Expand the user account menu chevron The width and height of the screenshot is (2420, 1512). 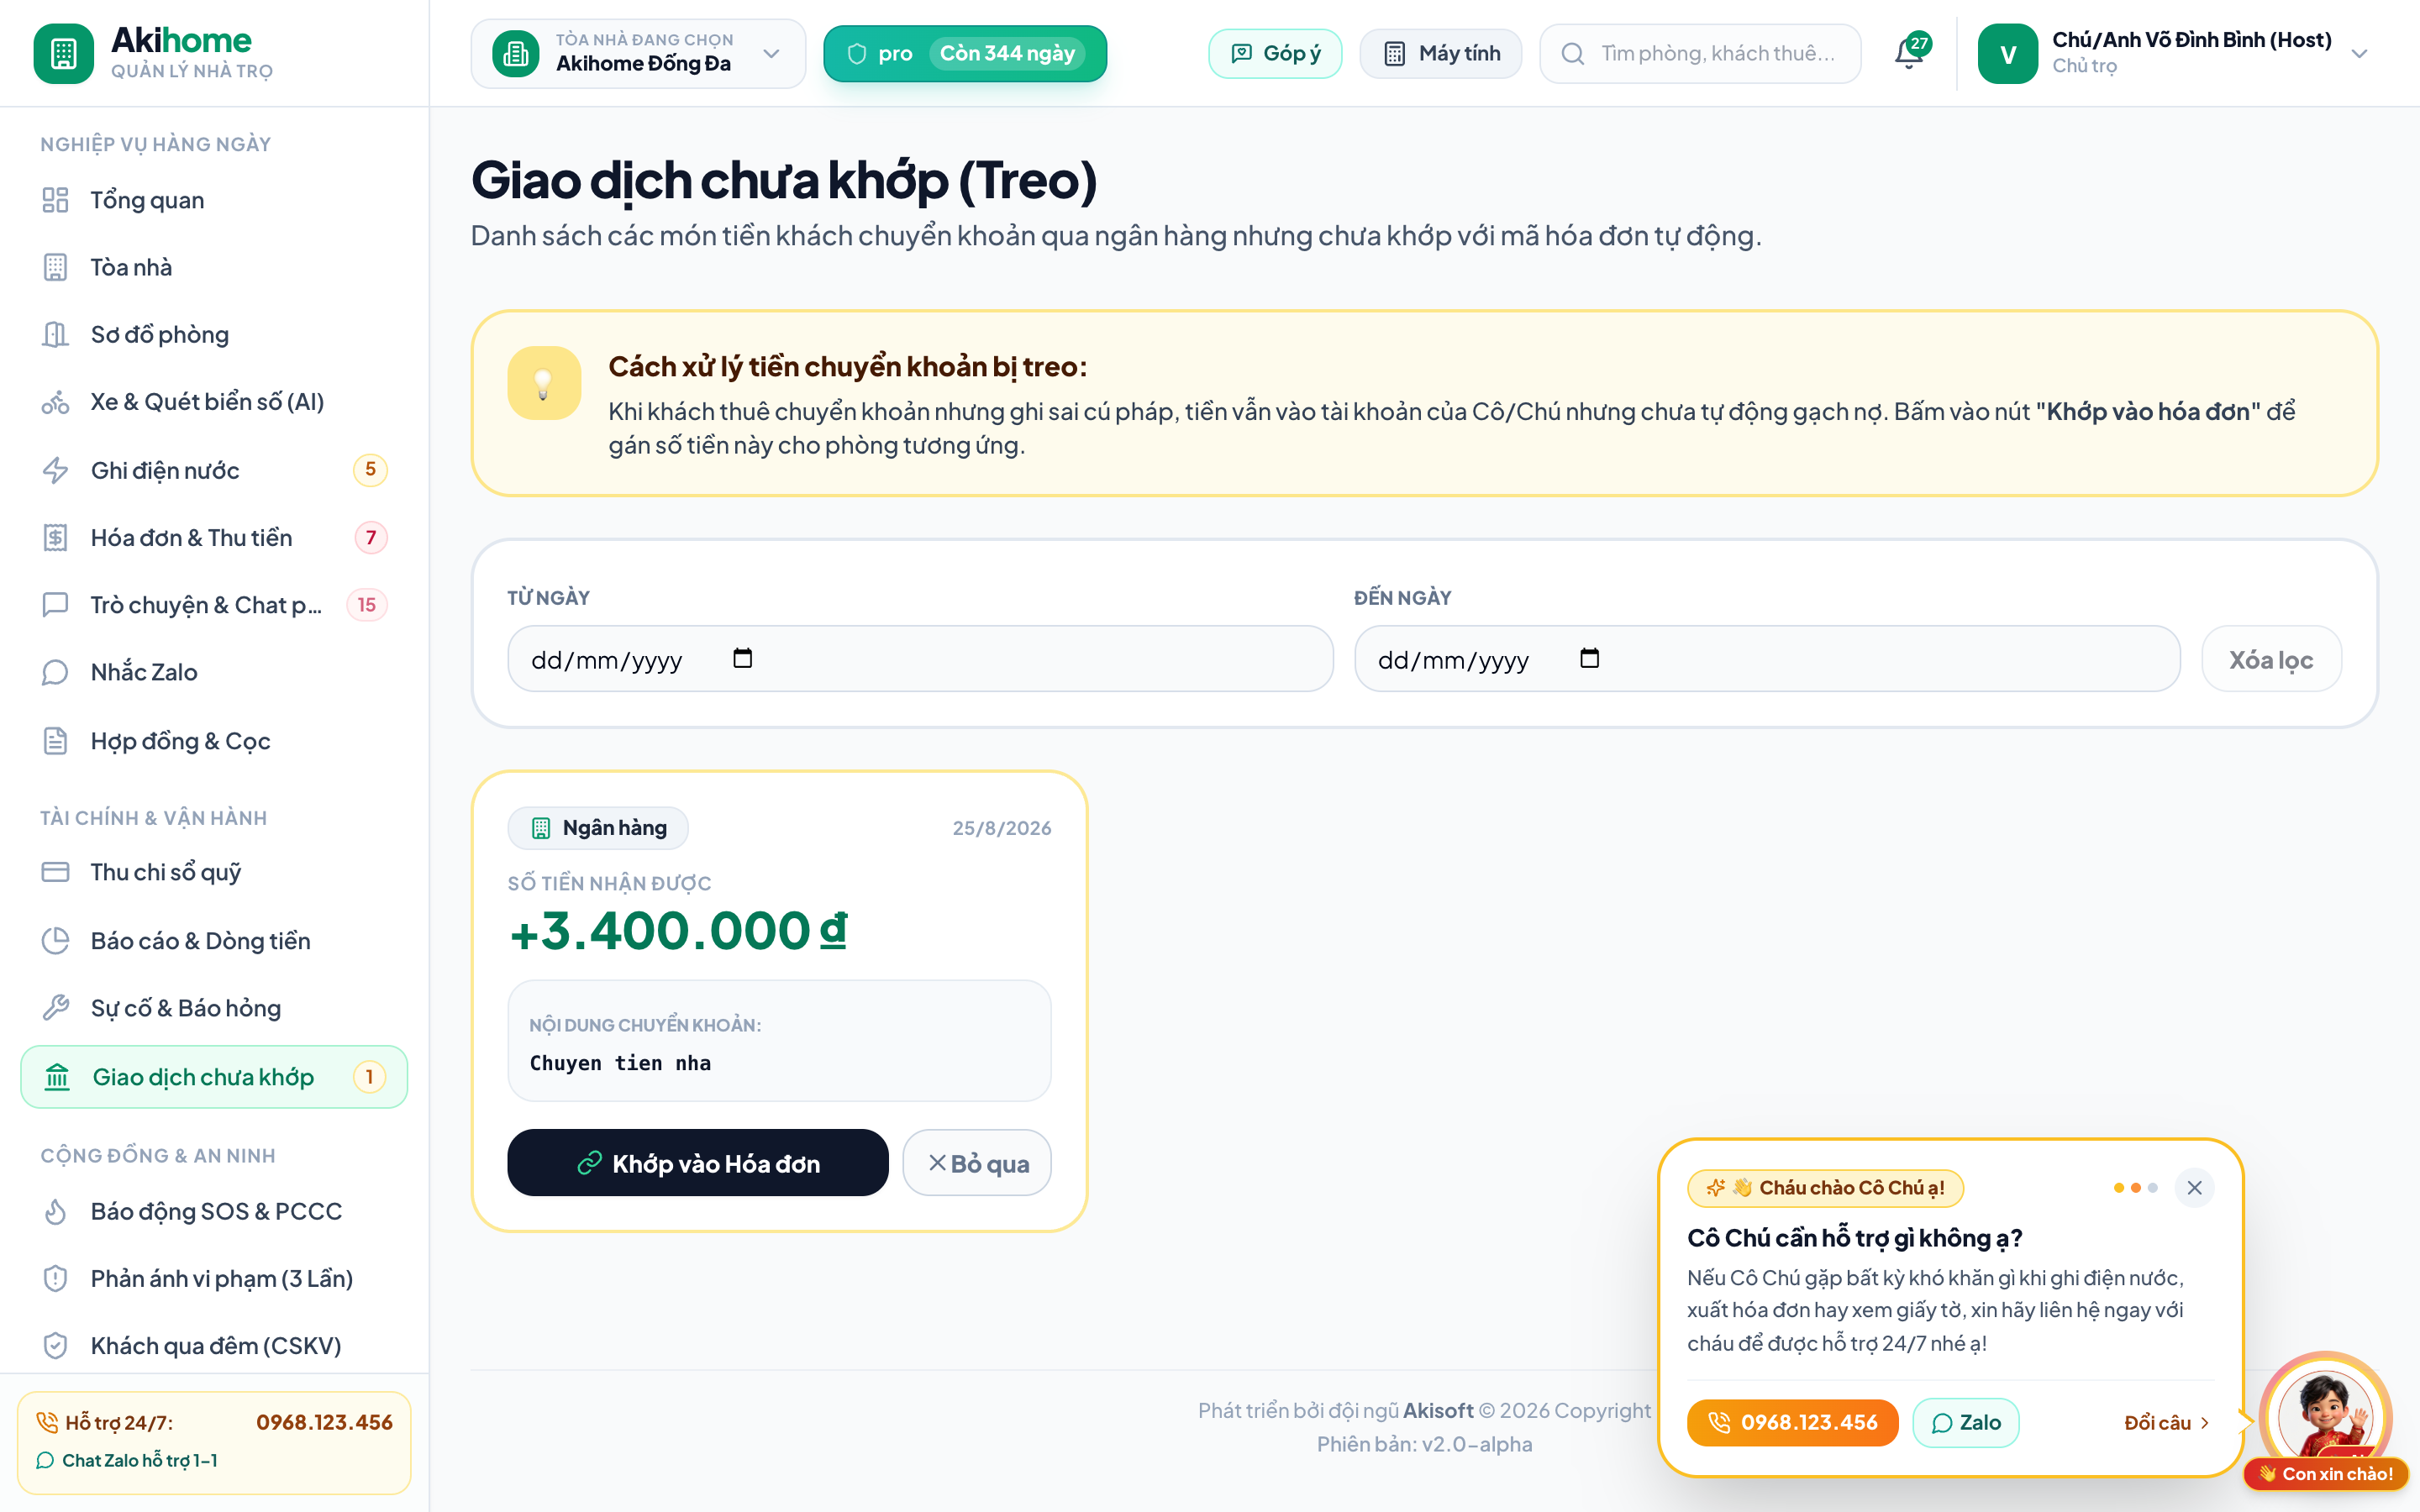(x=2360, y=53)
